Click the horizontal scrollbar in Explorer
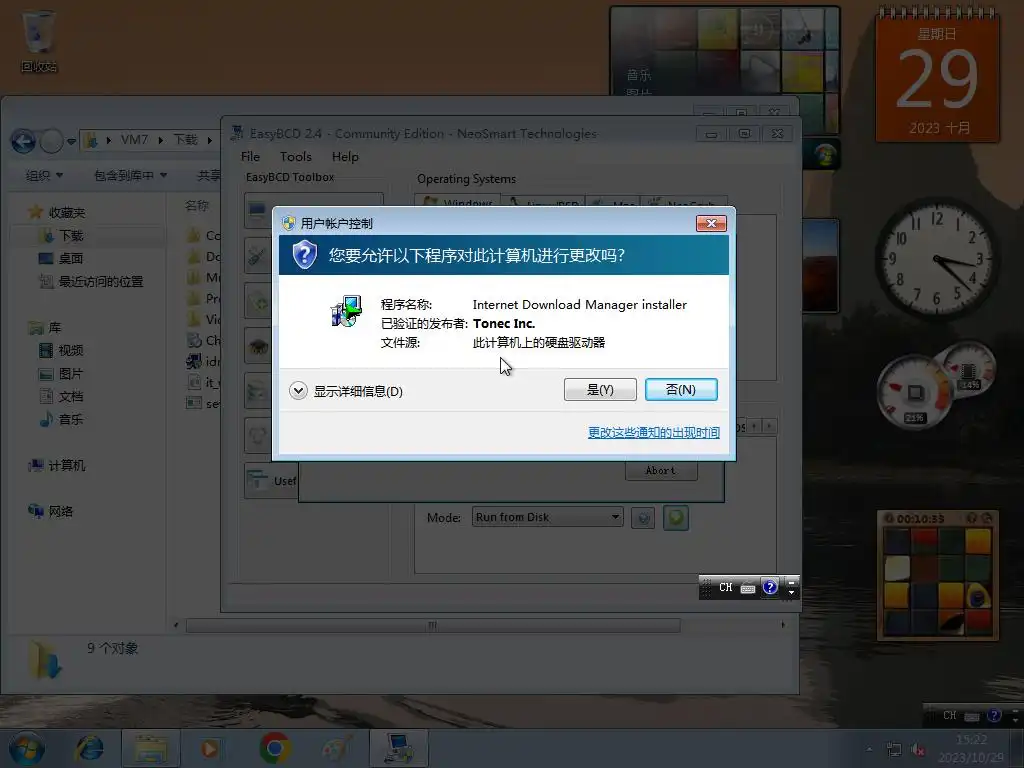Viewport: 1024px width, 768px height. pos(432,626)
